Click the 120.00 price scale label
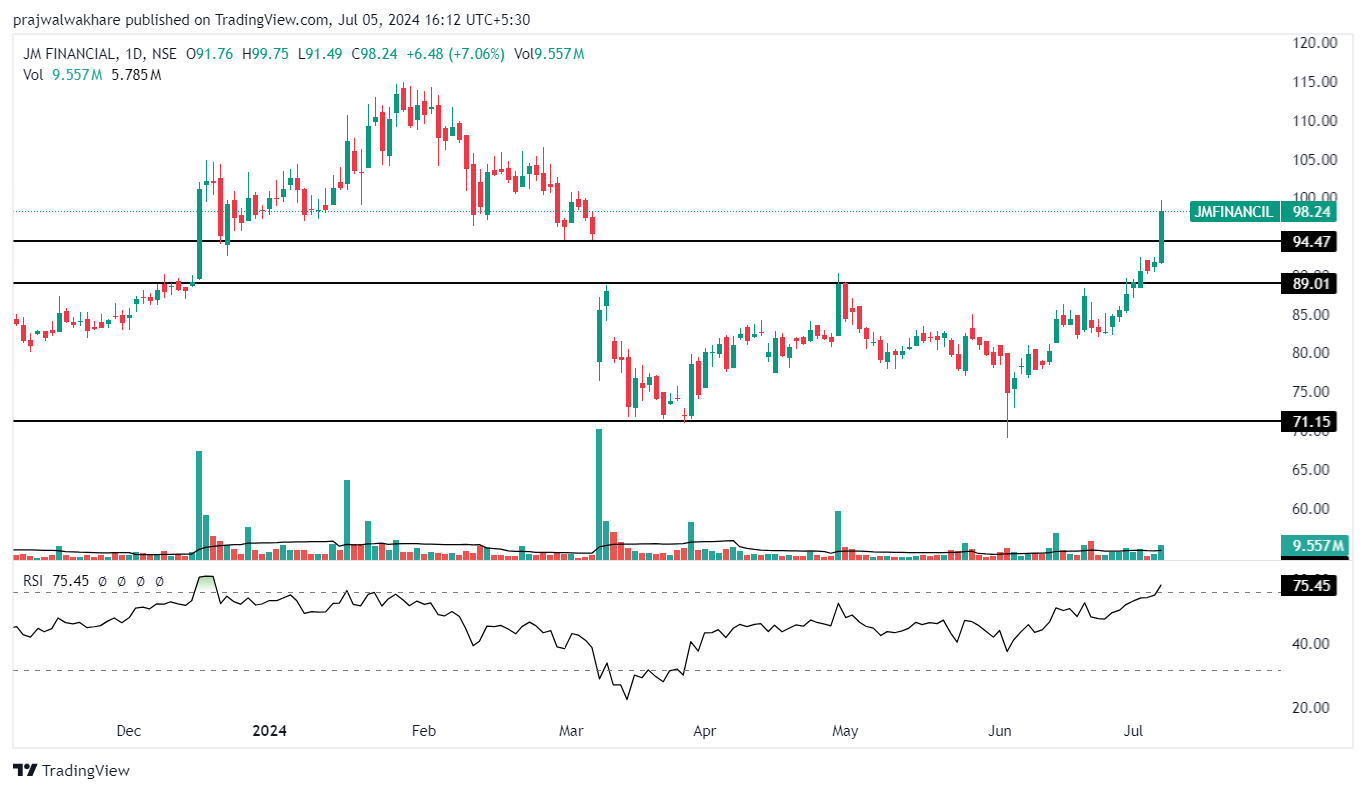 [x=1315, y=43]
